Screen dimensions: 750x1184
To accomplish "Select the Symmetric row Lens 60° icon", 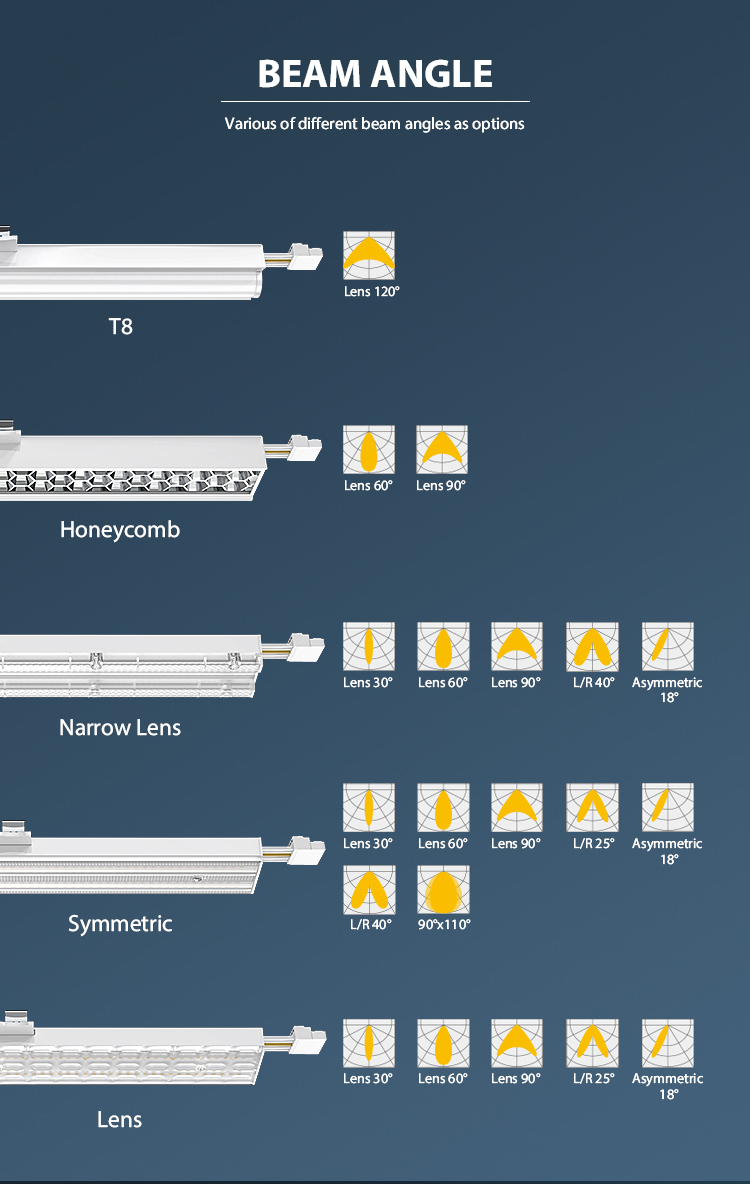I will coord(442,808).
